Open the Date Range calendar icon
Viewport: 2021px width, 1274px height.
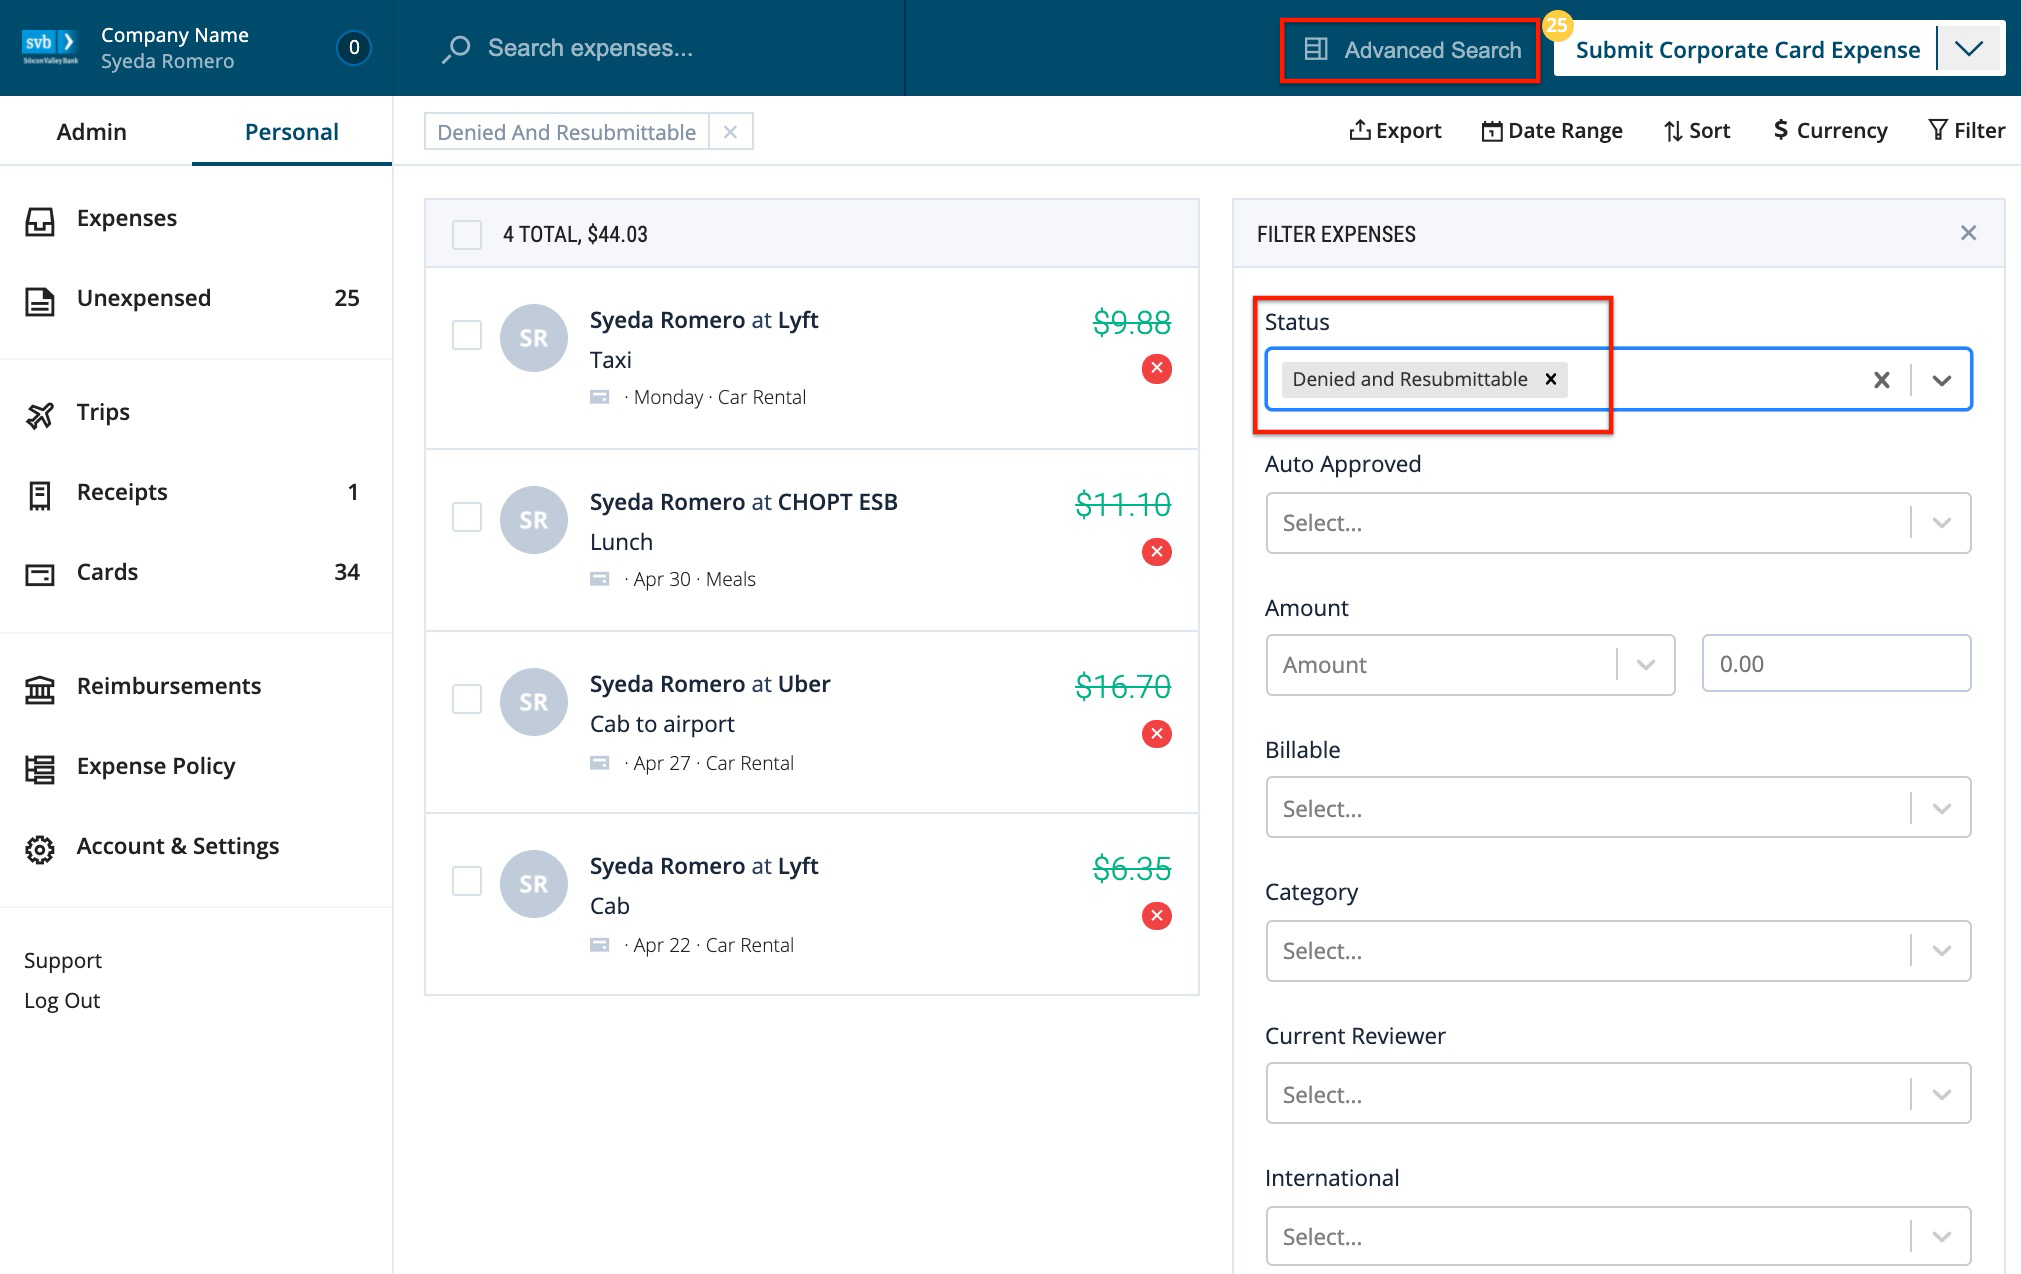[x=1493, y=130]
